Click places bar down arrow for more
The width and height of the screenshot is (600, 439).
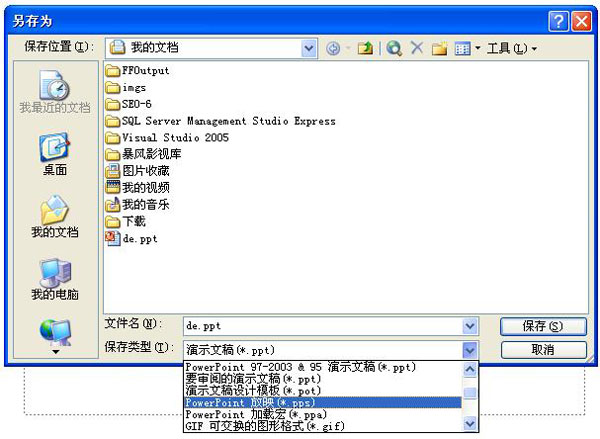click(x=56, y=352)
